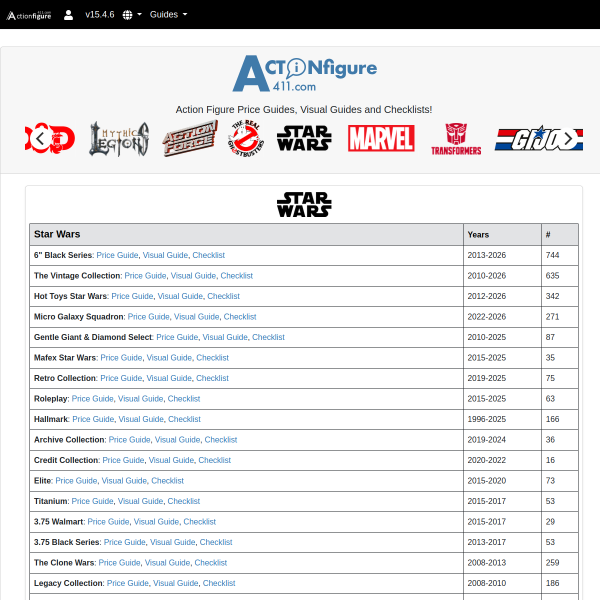
Task: Click the 744 count cell
Action: pyautogui.click(x=560, y=255)
